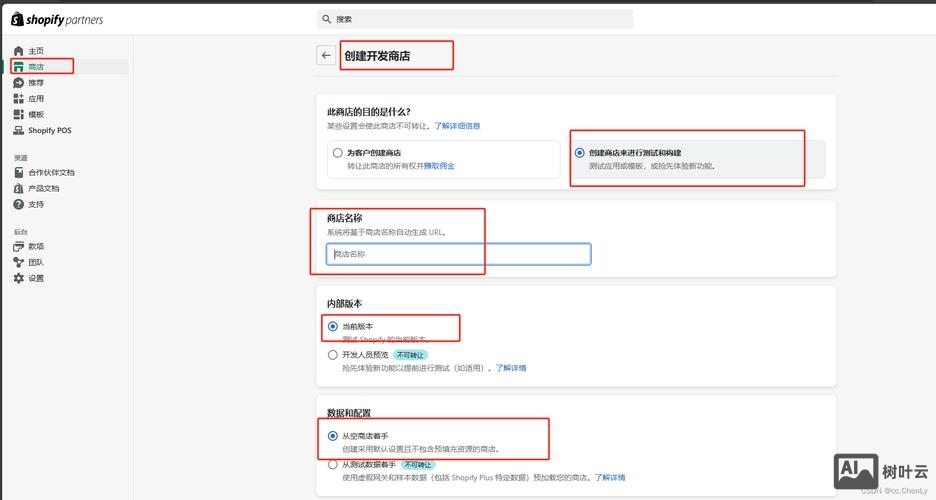Click the help icon beside 支持
Screen dimensions: 936x500
(x=19, y=204)
